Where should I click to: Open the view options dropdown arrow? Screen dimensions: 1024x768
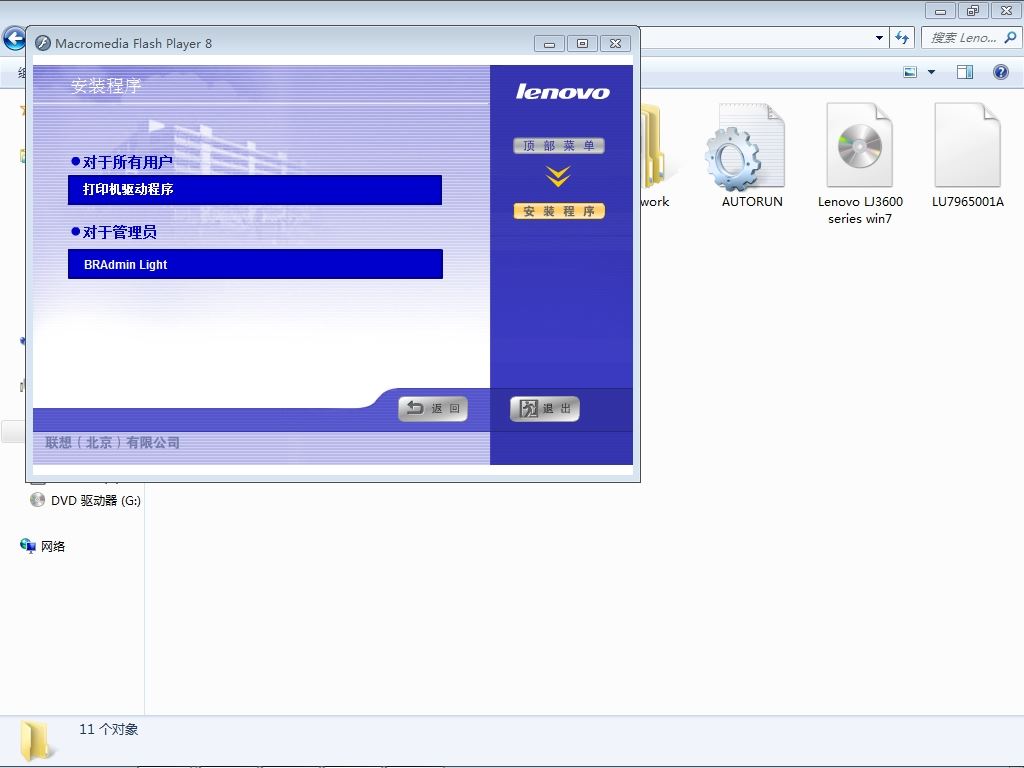931,72
